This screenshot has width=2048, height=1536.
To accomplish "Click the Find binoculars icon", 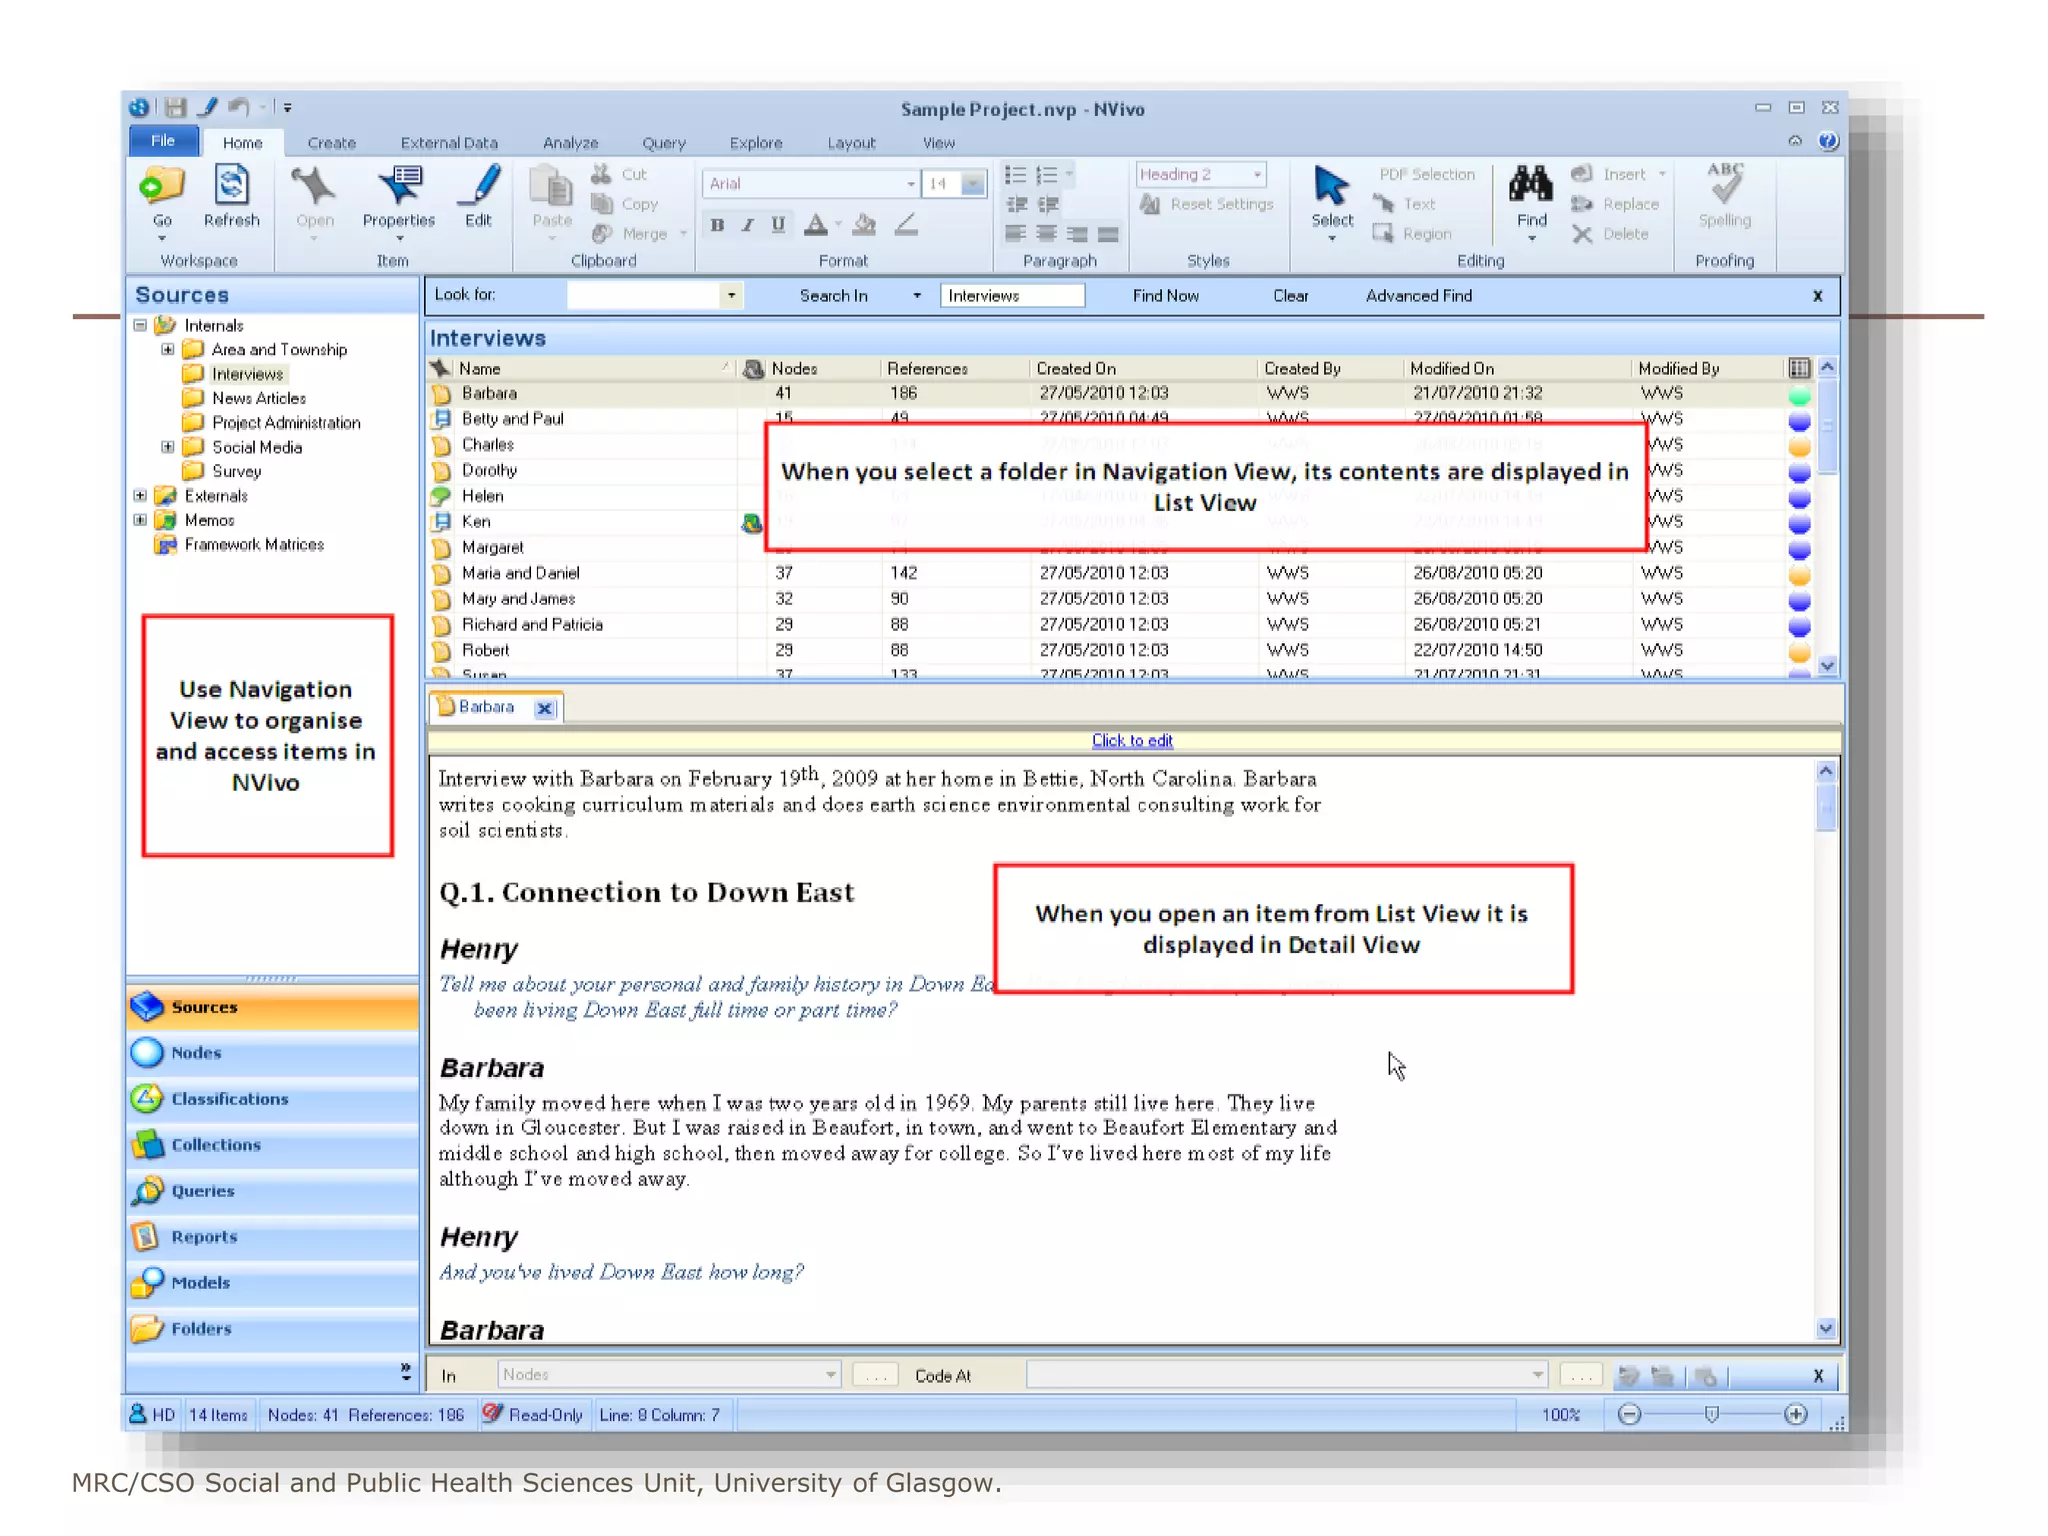I will click(x=1530, y=186).
